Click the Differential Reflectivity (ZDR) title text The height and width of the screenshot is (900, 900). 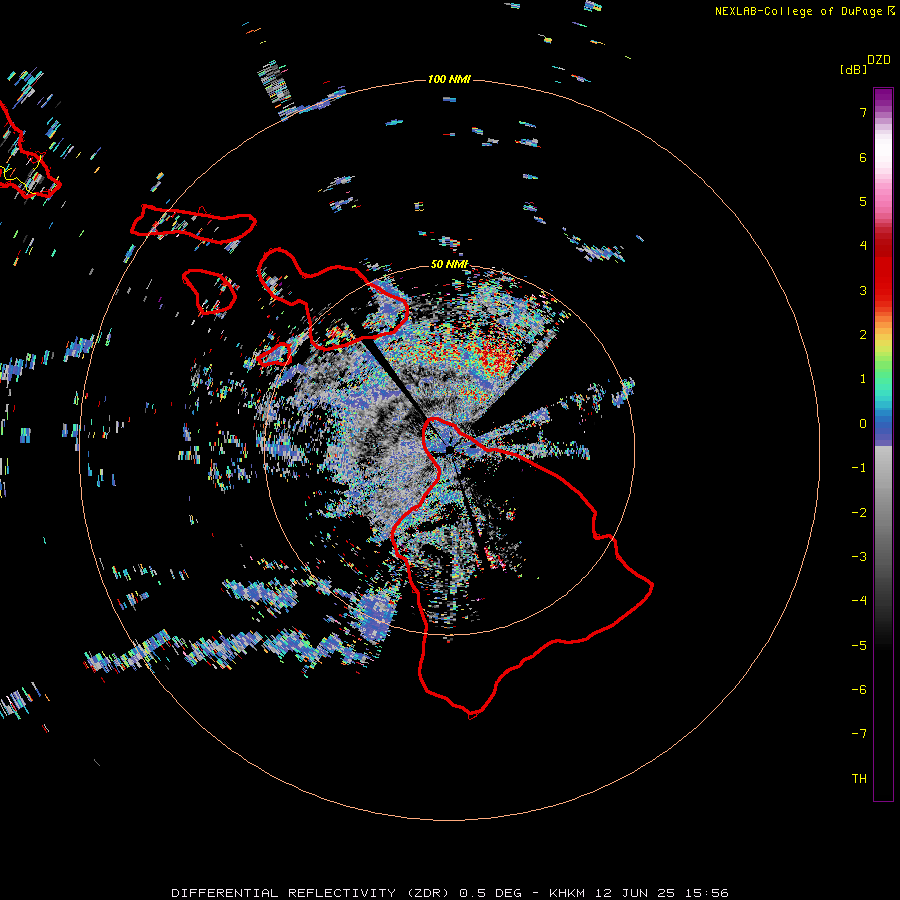(x=312, y=893)
